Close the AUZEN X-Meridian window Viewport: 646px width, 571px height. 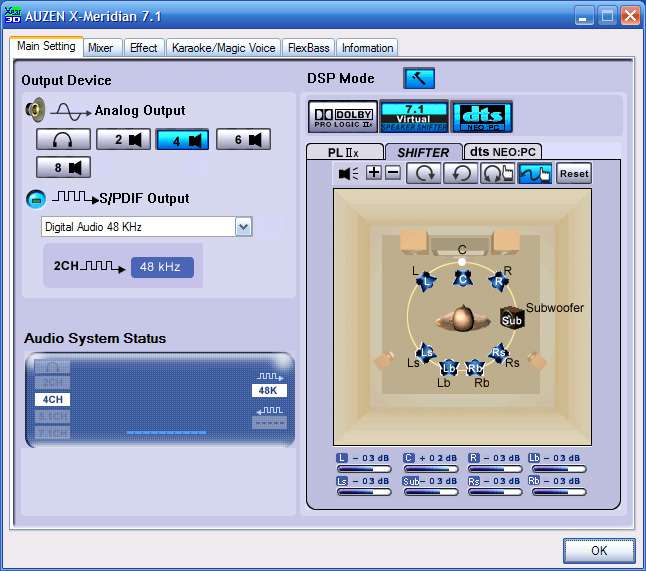pyautogui.click(x=630, y=16)
